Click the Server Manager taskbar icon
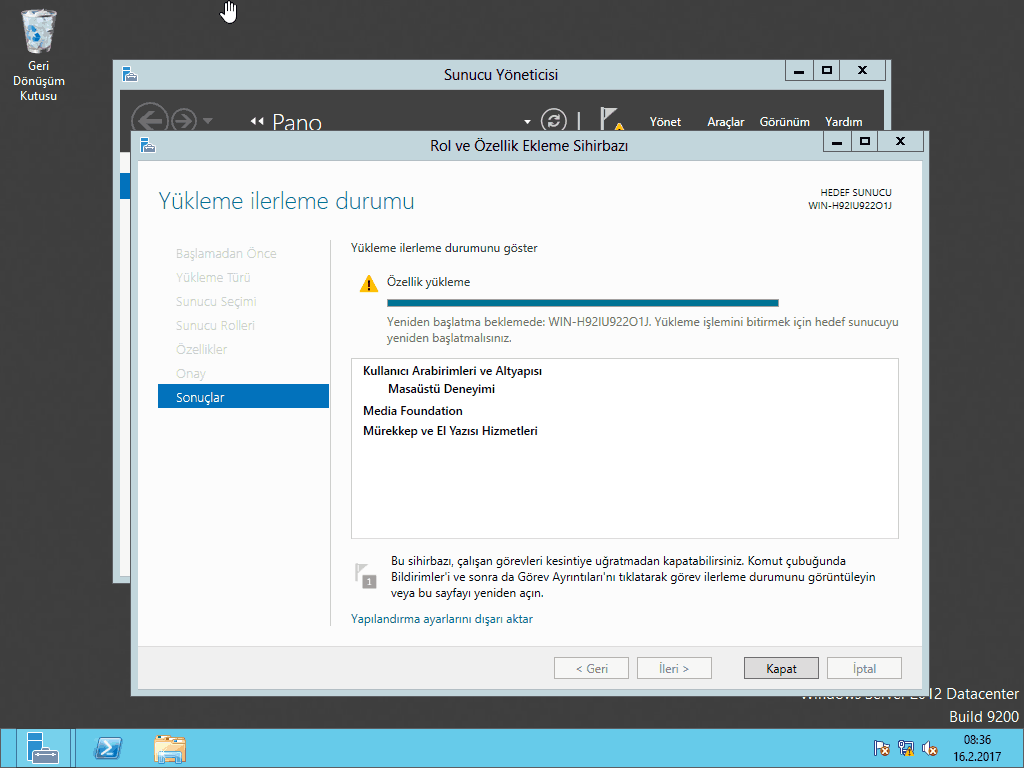This screenshot has height=768, width=1024. point(42,748)
